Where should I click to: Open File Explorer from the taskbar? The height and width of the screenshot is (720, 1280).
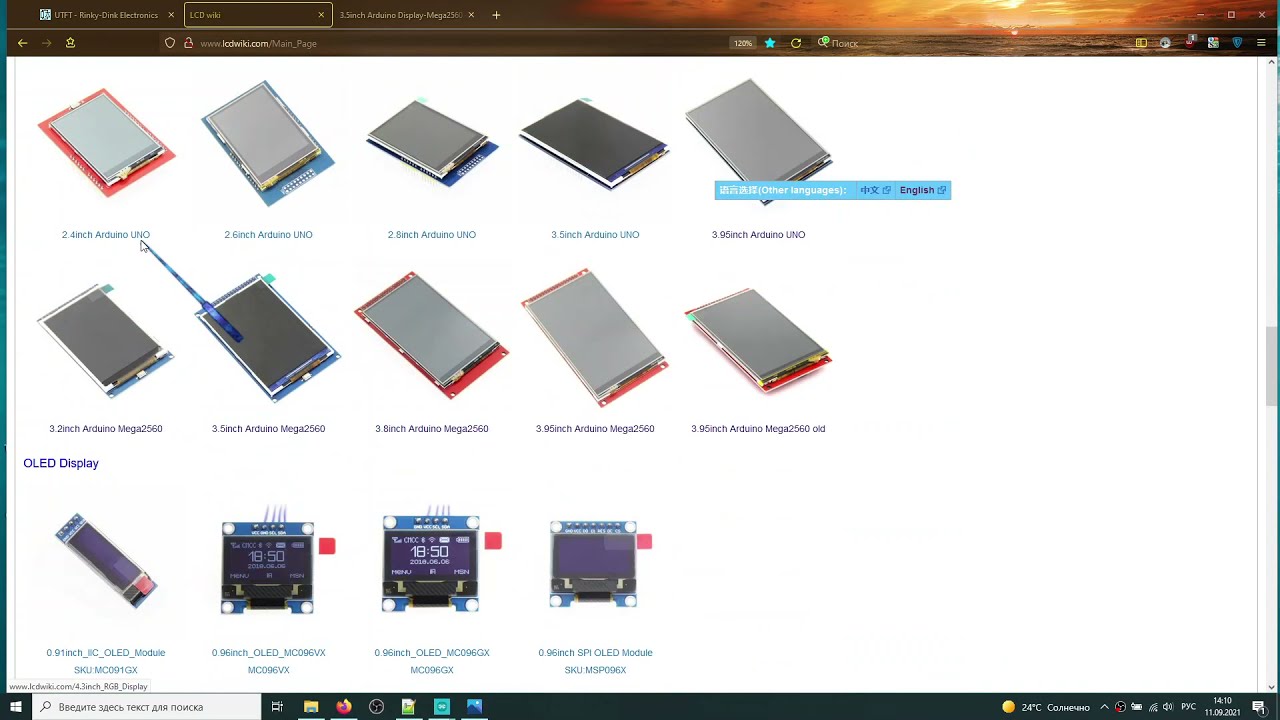point(311,707)
